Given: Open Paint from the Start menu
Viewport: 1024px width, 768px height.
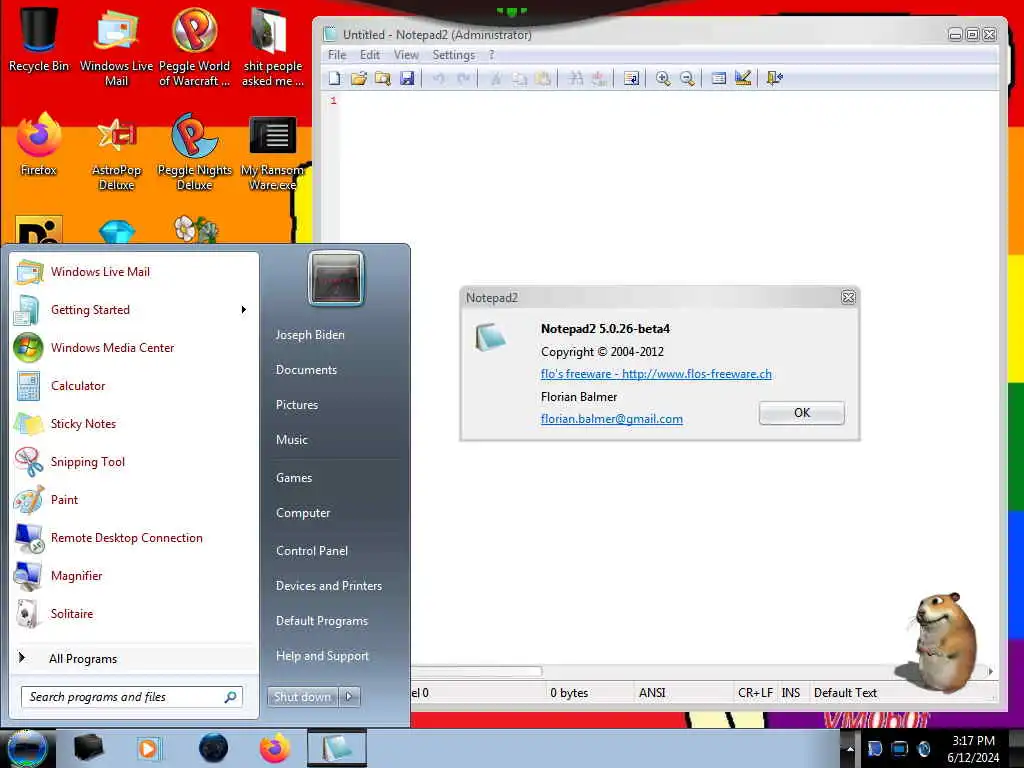Looking at the screenshot, I should click(135, 500).
